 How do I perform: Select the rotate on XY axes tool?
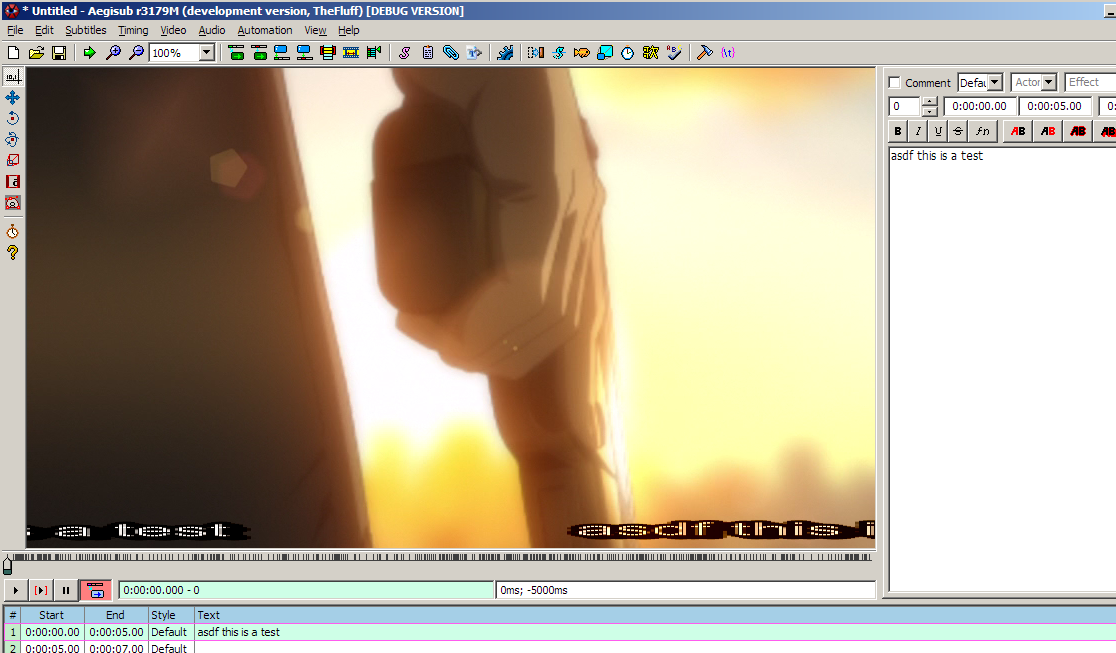[13, 140]
